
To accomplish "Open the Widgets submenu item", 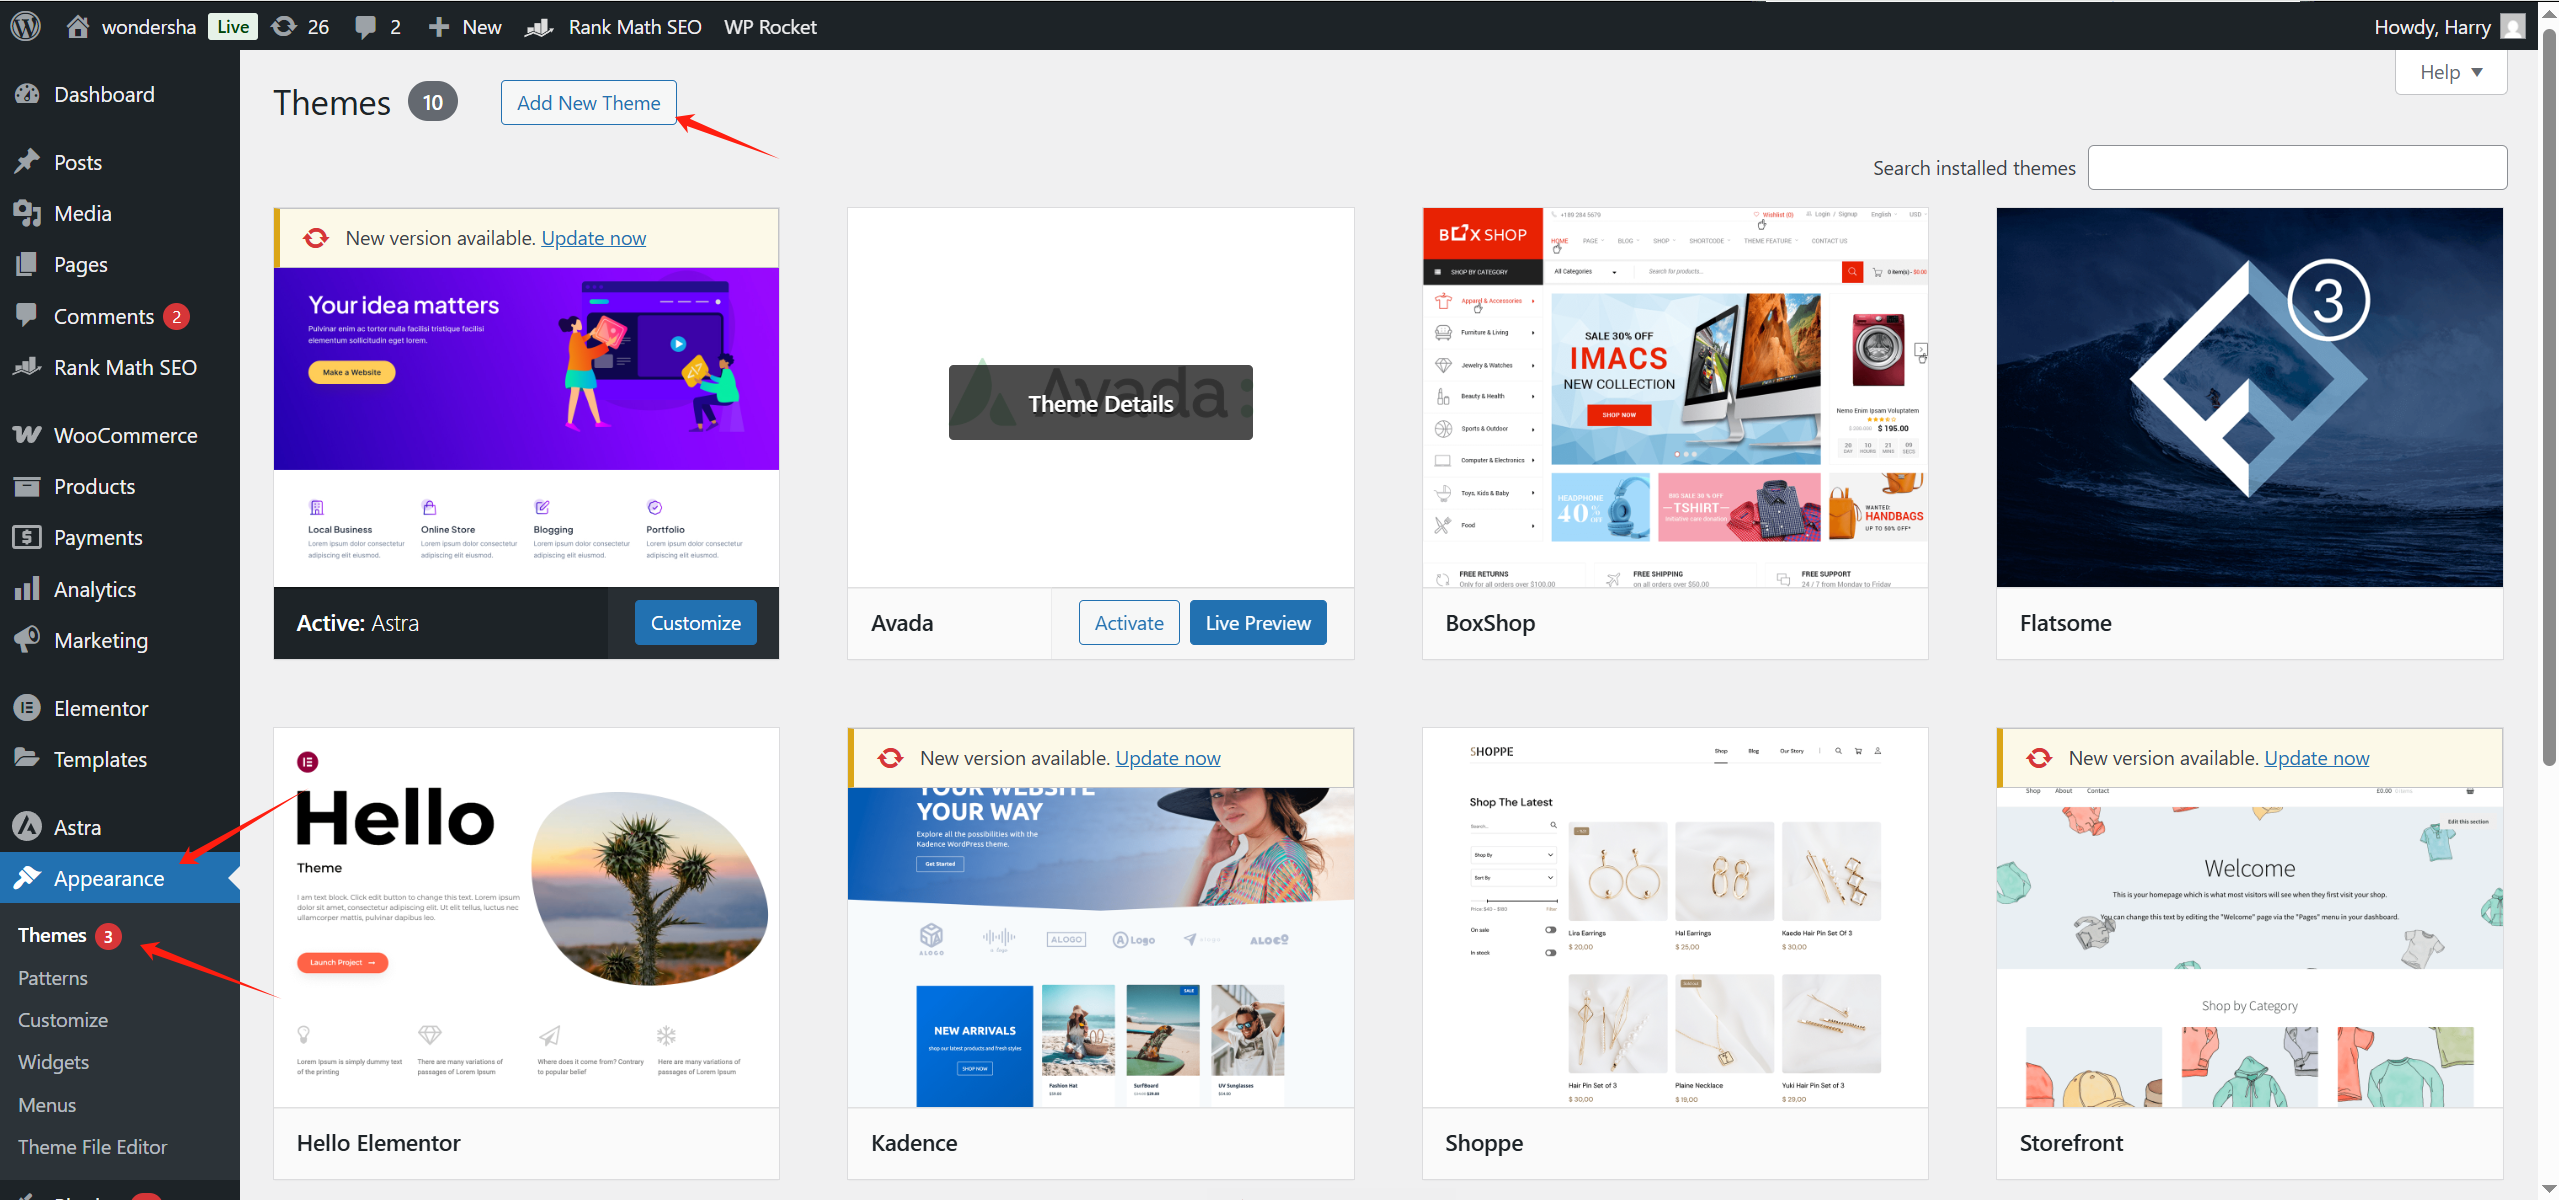I will point(53,1062).
